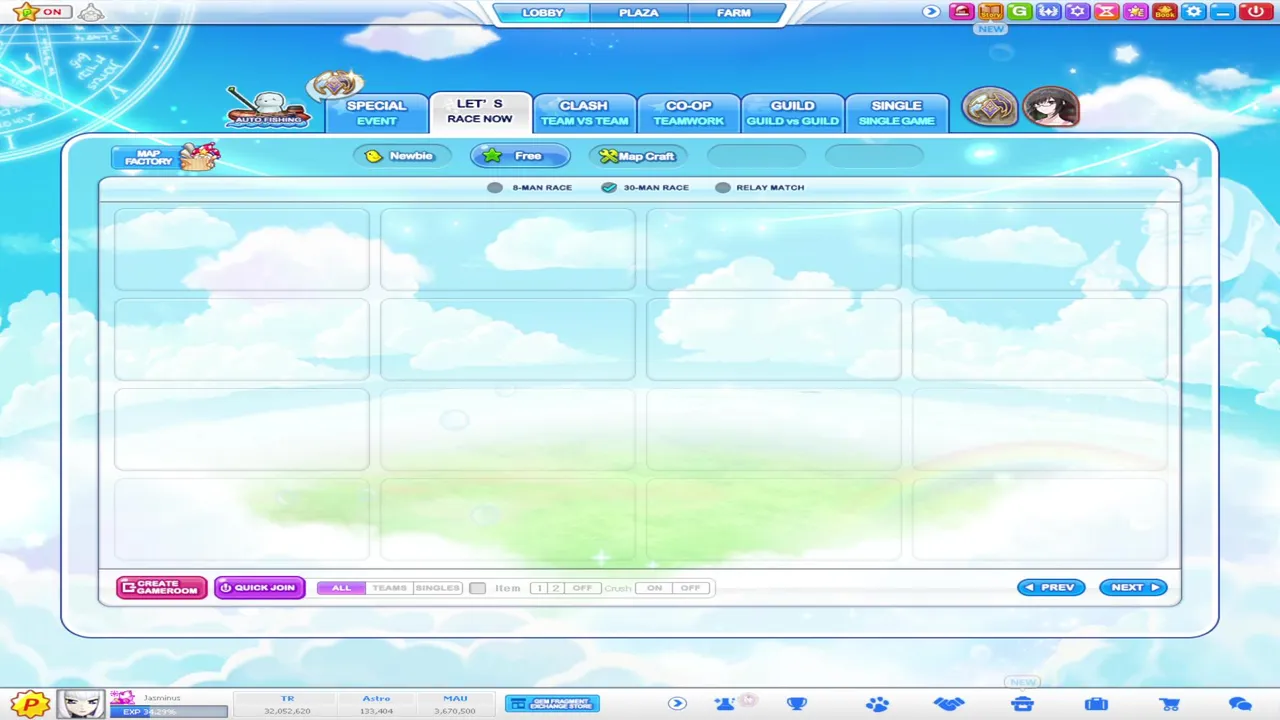The image size is (1280, 720).
Task: Click the purple hexagram star icon
Action: (1077, 12)
